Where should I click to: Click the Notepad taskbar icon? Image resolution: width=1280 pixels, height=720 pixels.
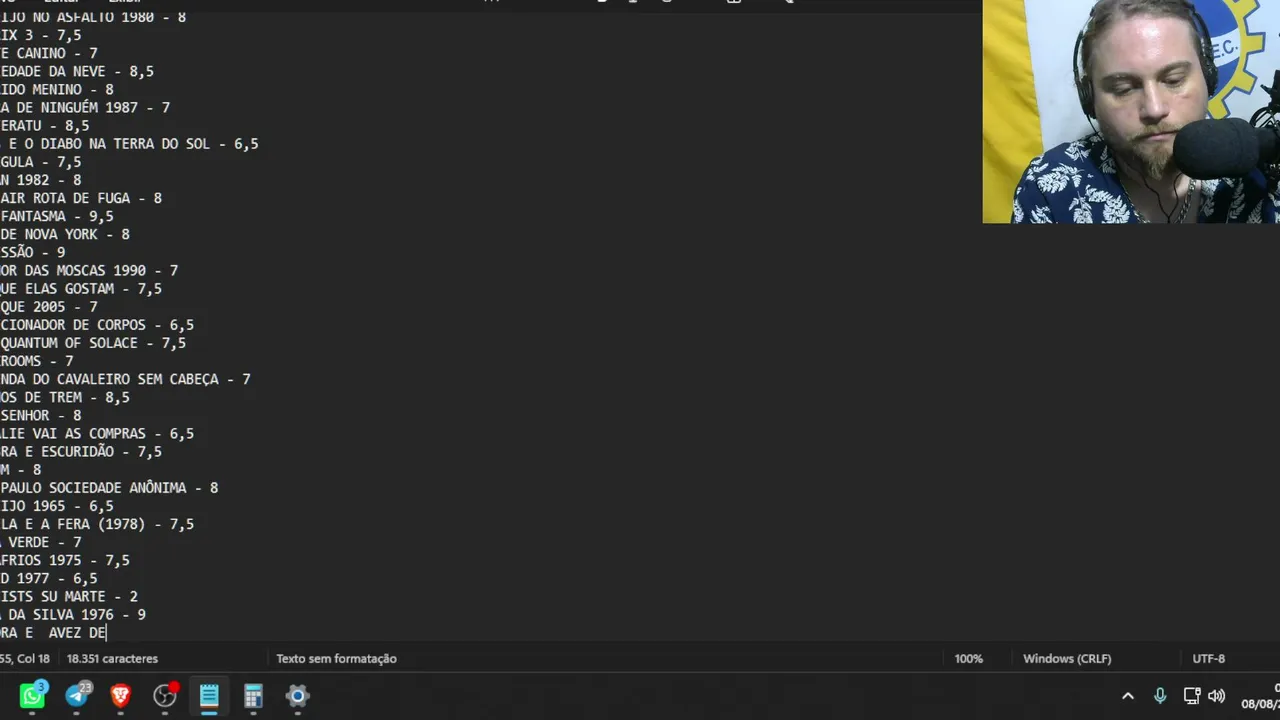click(209, 695)
